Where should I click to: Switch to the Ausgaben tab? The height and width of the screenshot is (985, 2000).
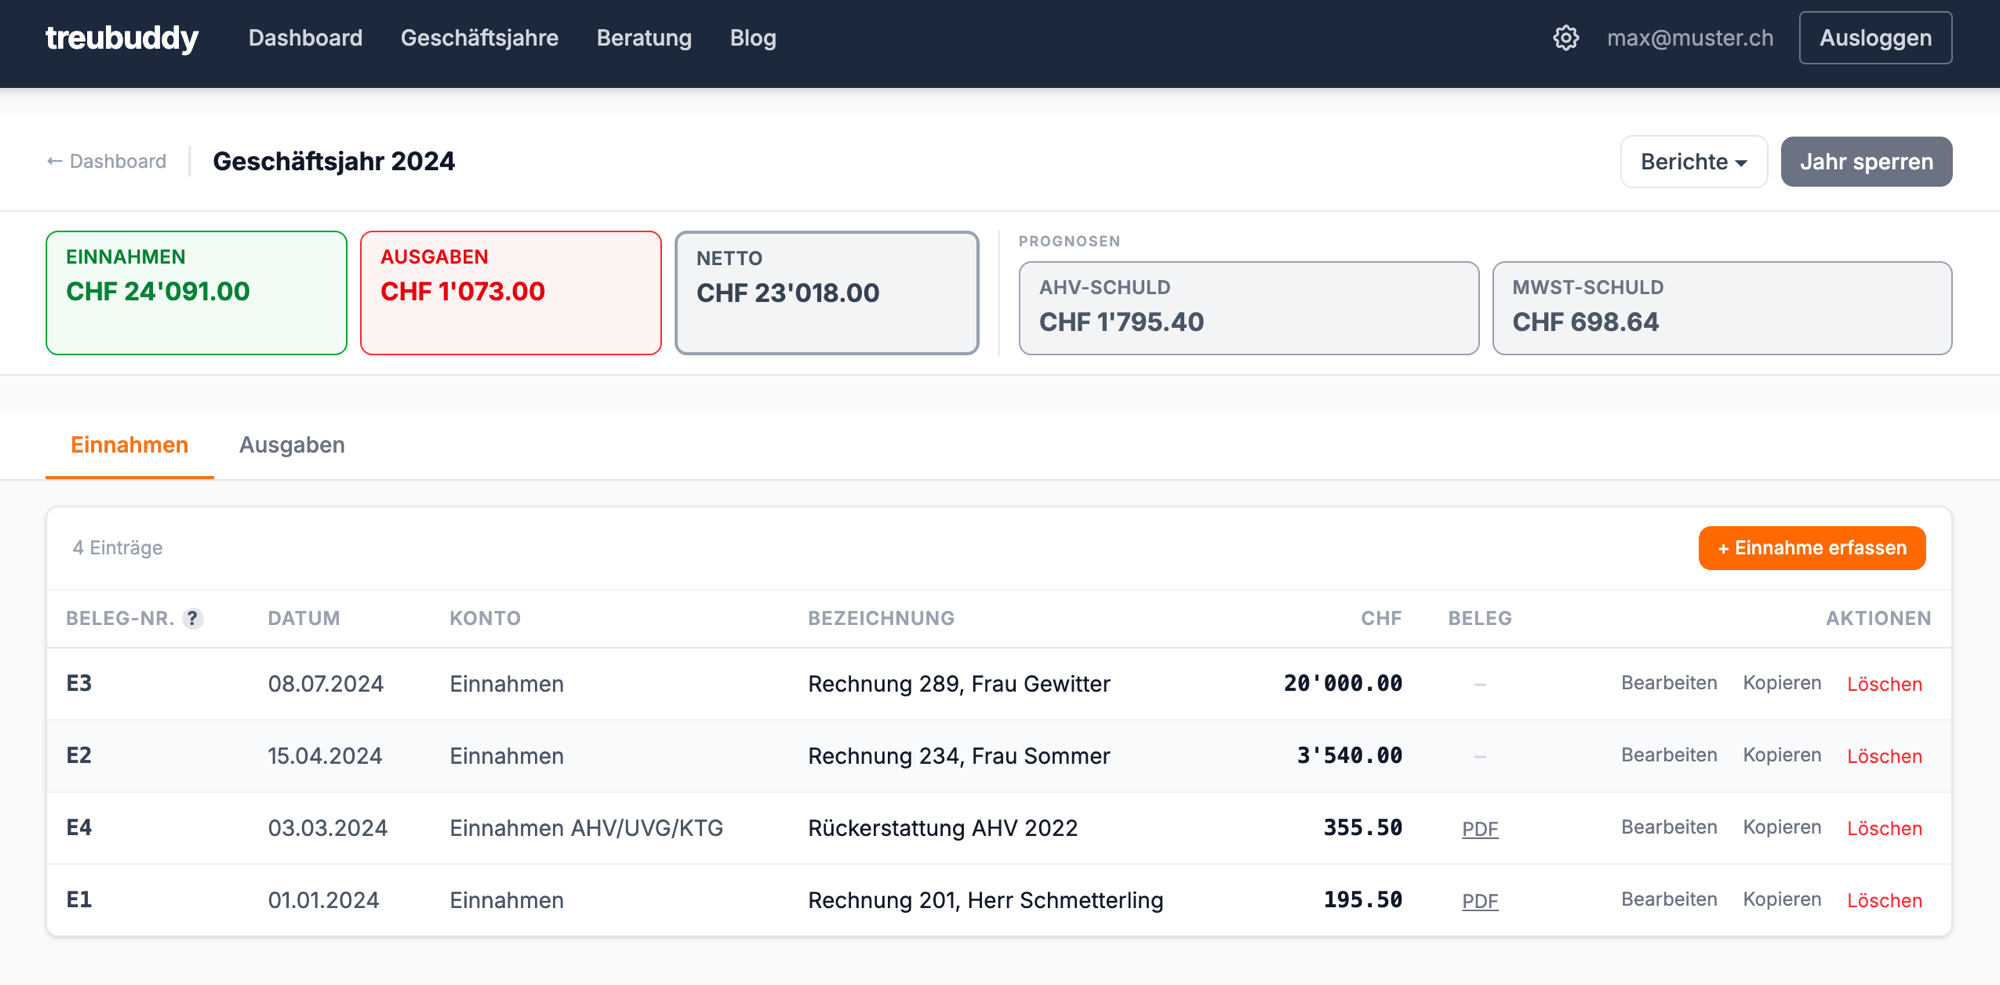point(292,445)
